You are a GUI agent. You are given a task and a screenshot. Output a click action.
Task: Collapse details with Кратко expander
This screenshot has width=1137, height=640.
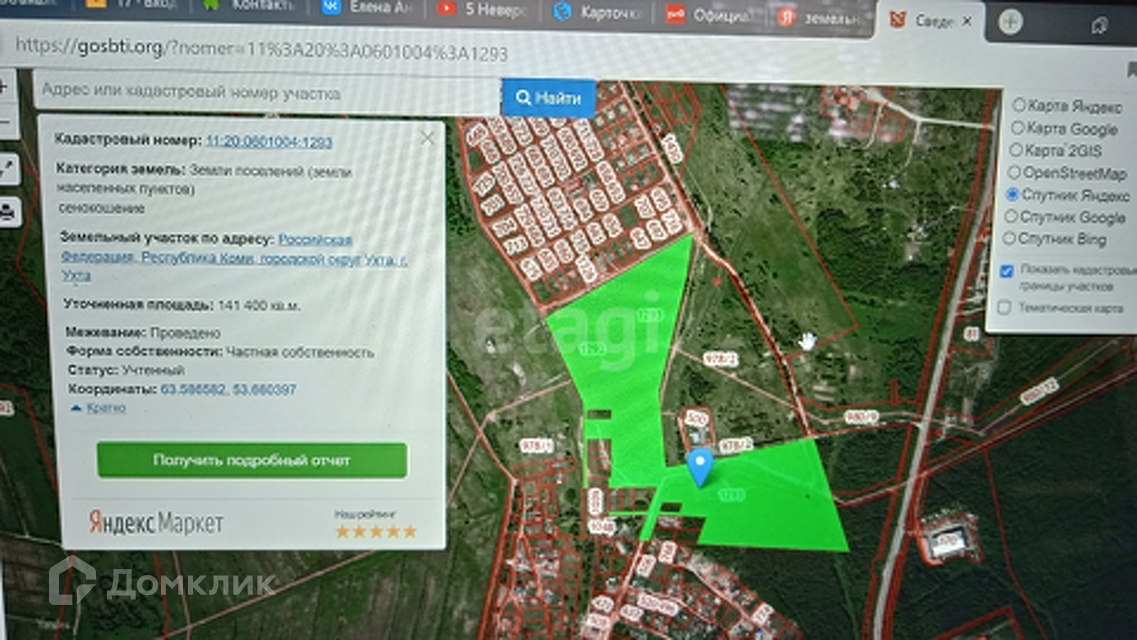click(x=98, y=408)
